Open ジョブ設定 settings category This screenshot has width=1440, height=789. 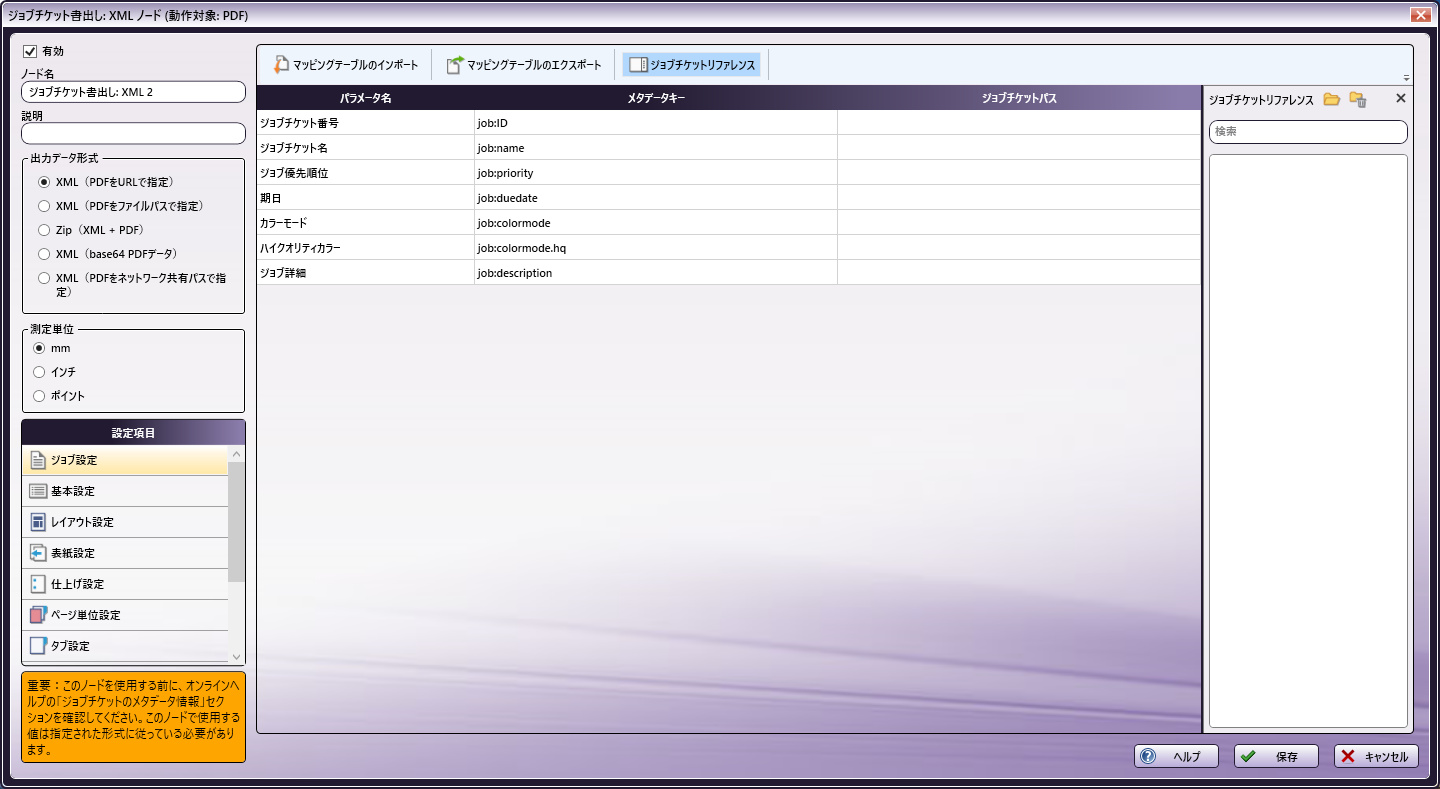click(x=125, y=460)
